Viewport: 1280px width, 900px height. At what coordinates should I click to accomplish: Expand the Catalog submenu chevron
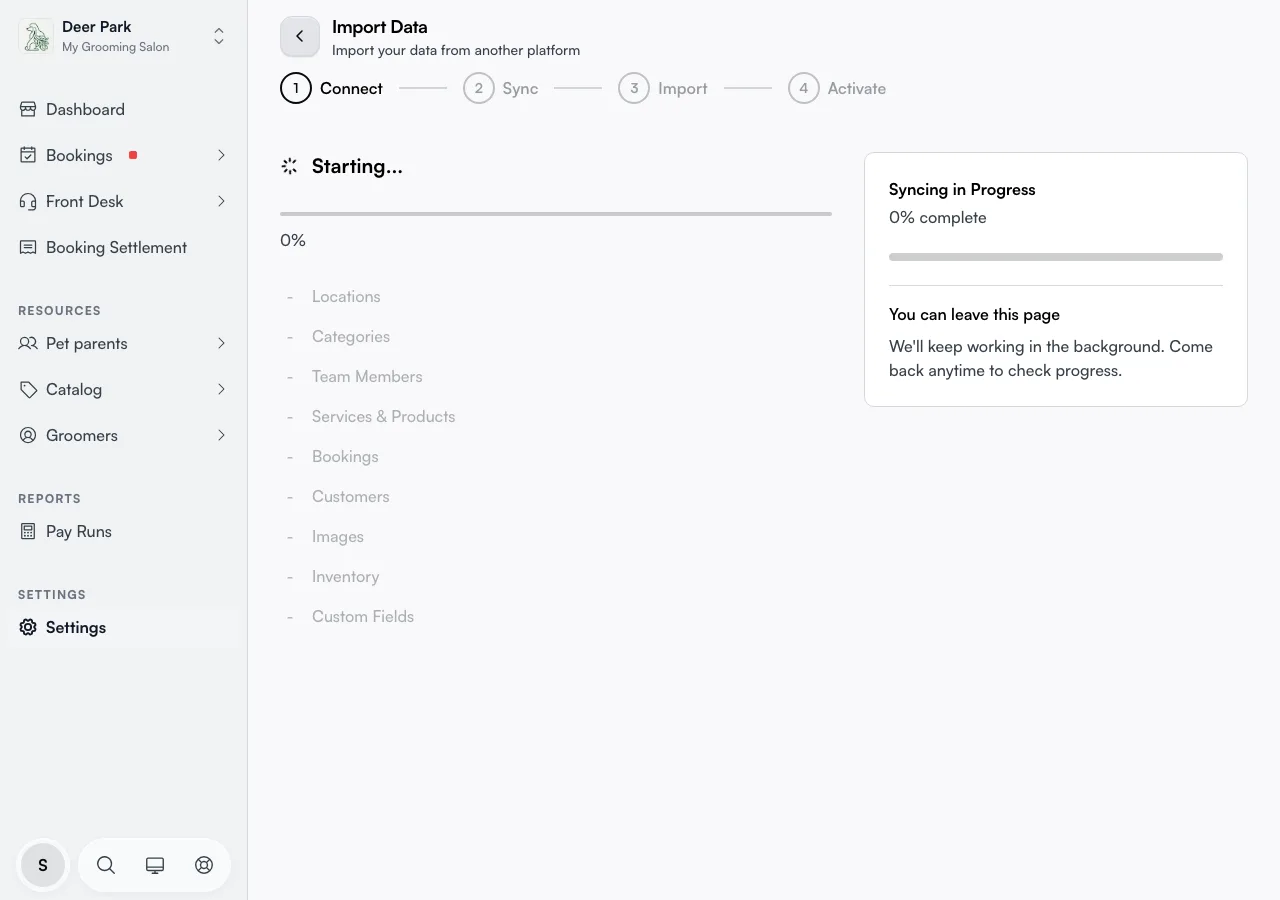pos(221,389)
